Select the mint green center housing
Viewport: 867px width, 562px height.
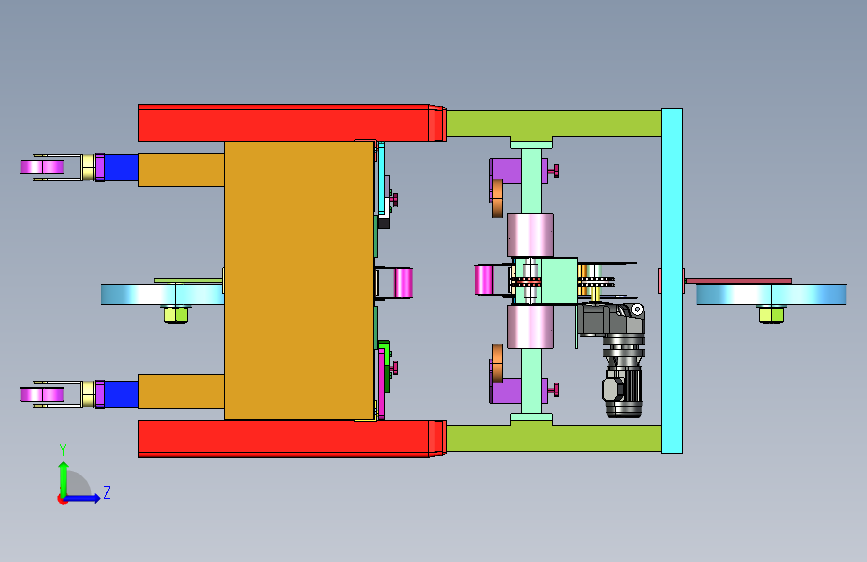click(558, 280)
